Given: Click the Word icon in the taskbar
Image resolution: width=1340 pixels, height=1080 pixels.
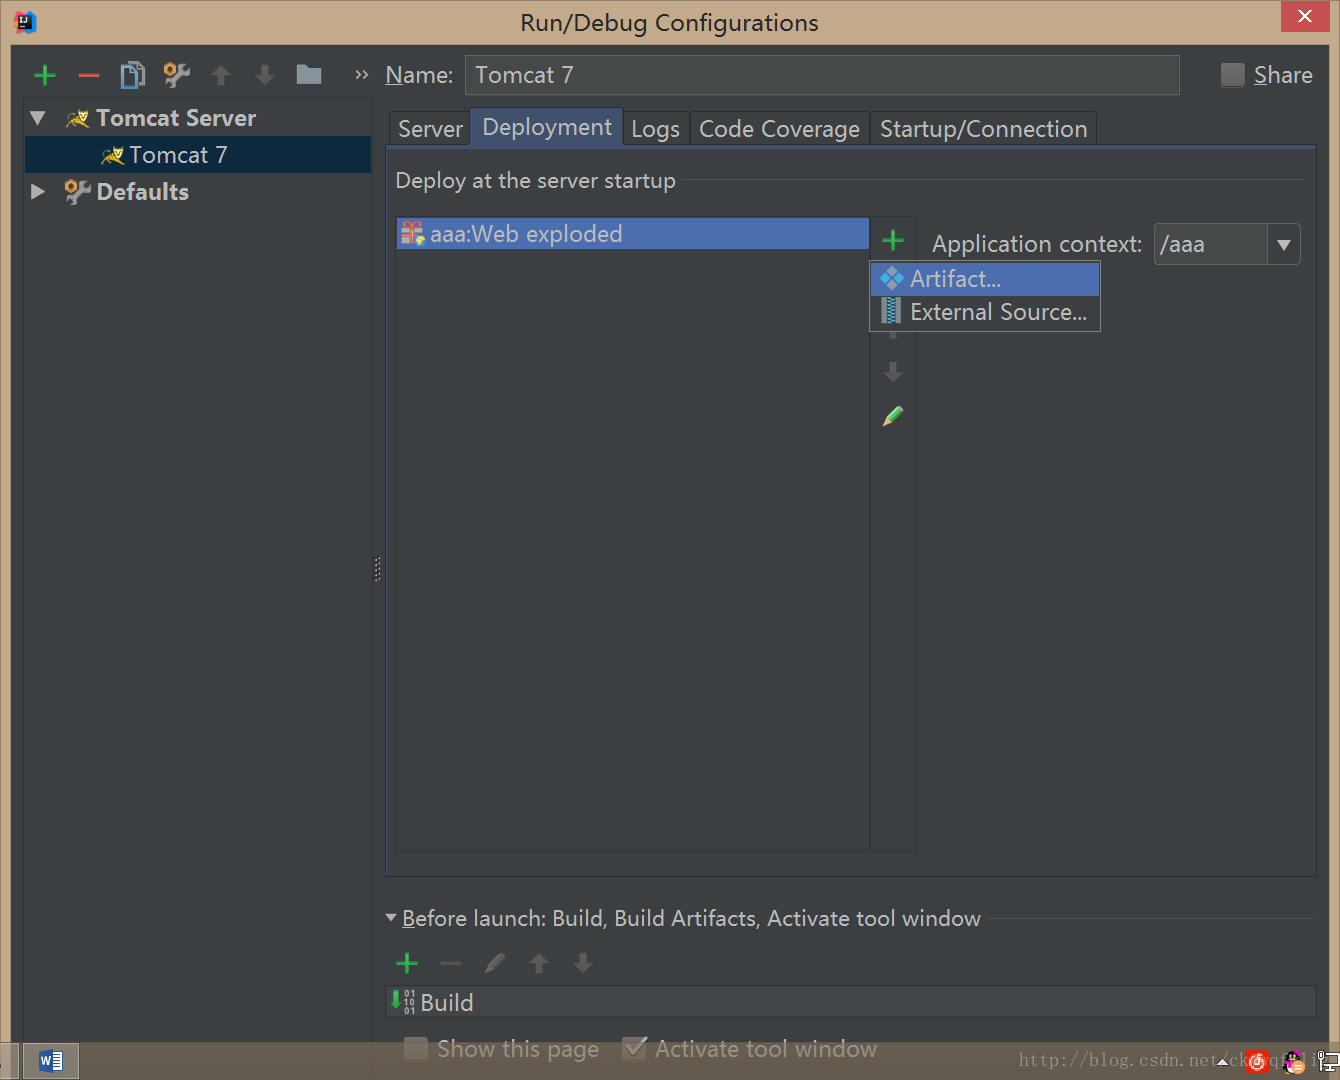Looking at the screenshot, I should coord(50,1061).
